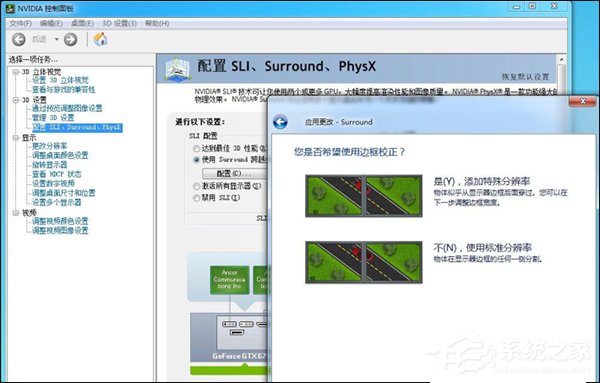Click the green Ancor Communications display box
This screenshot has height=383, width=600.
[x=230, y=280]
